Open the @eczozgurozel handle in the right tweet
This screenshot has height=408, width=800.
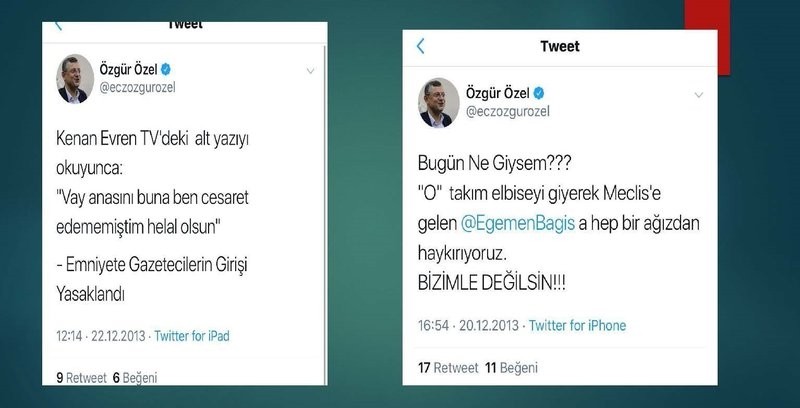[508, 112]
